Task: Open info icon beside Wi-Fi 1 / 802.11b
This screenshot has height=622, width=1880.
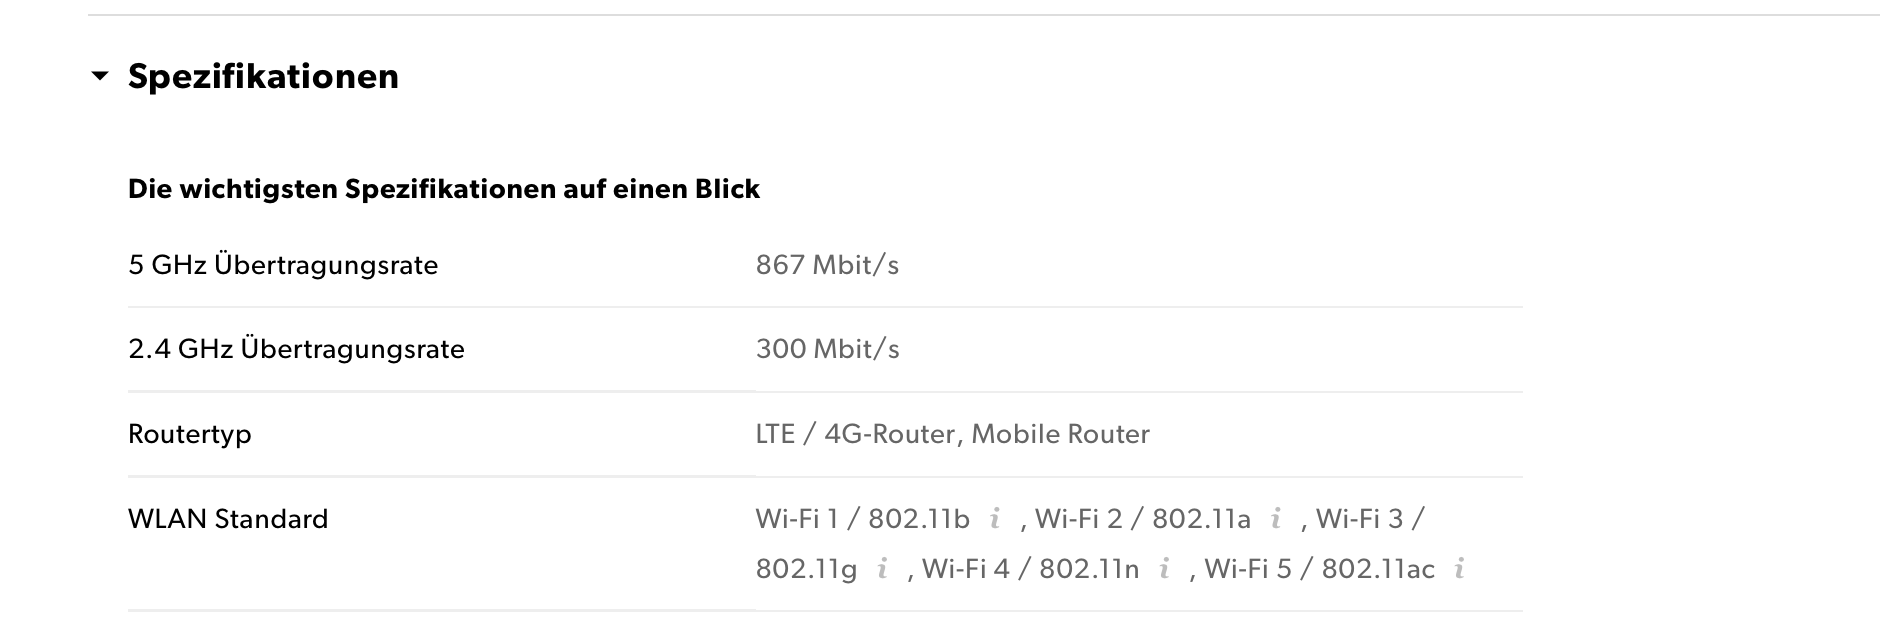Action: pos(995,519)
